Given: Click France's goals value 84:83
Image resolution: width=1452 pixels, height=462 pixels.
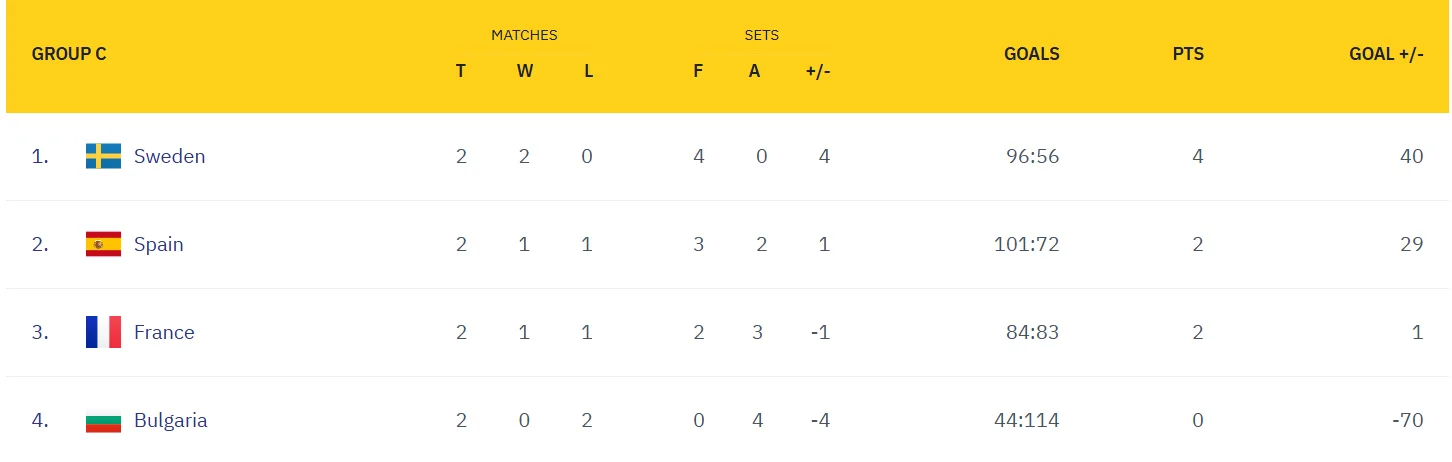Looking at the screenshot, I should (1033, 332).
